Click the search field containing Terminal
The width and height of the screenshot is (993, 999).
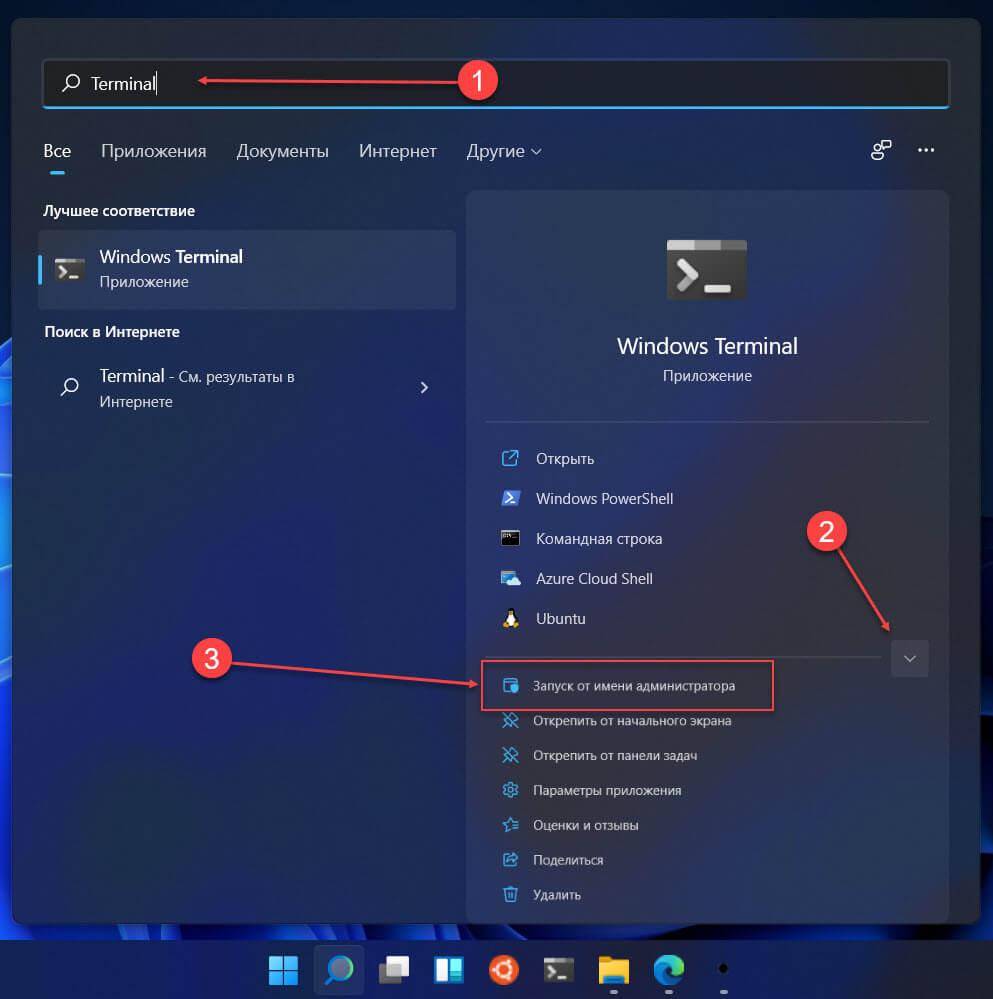point(496,83)
